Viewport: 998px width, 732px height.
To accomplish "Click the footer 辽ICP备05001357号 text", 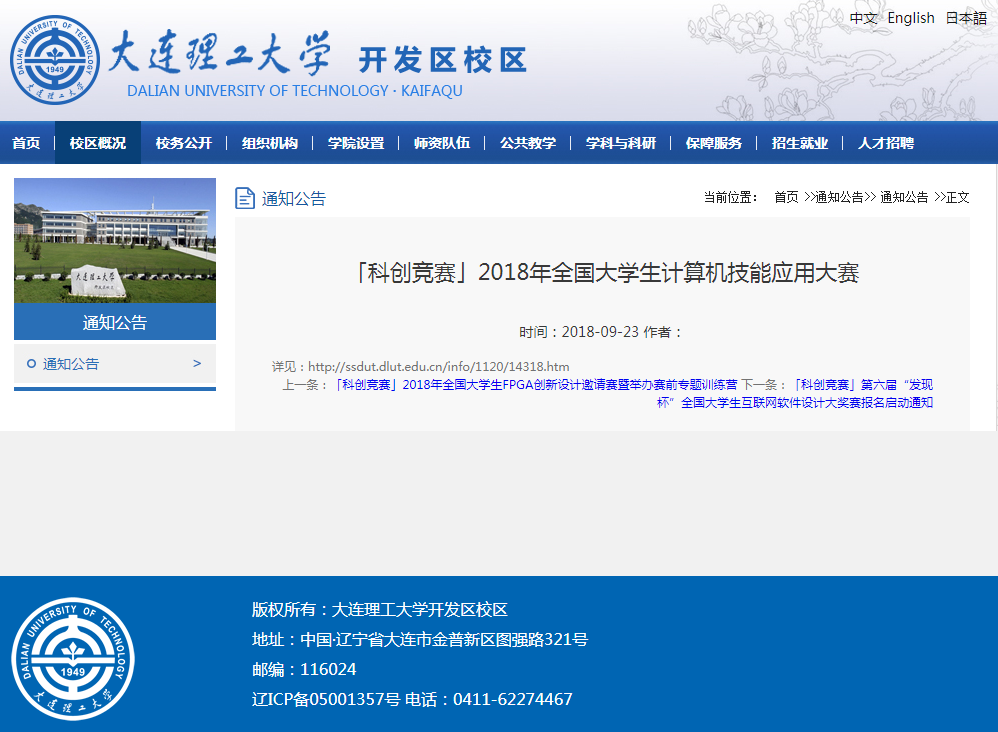I will [326, 699].
